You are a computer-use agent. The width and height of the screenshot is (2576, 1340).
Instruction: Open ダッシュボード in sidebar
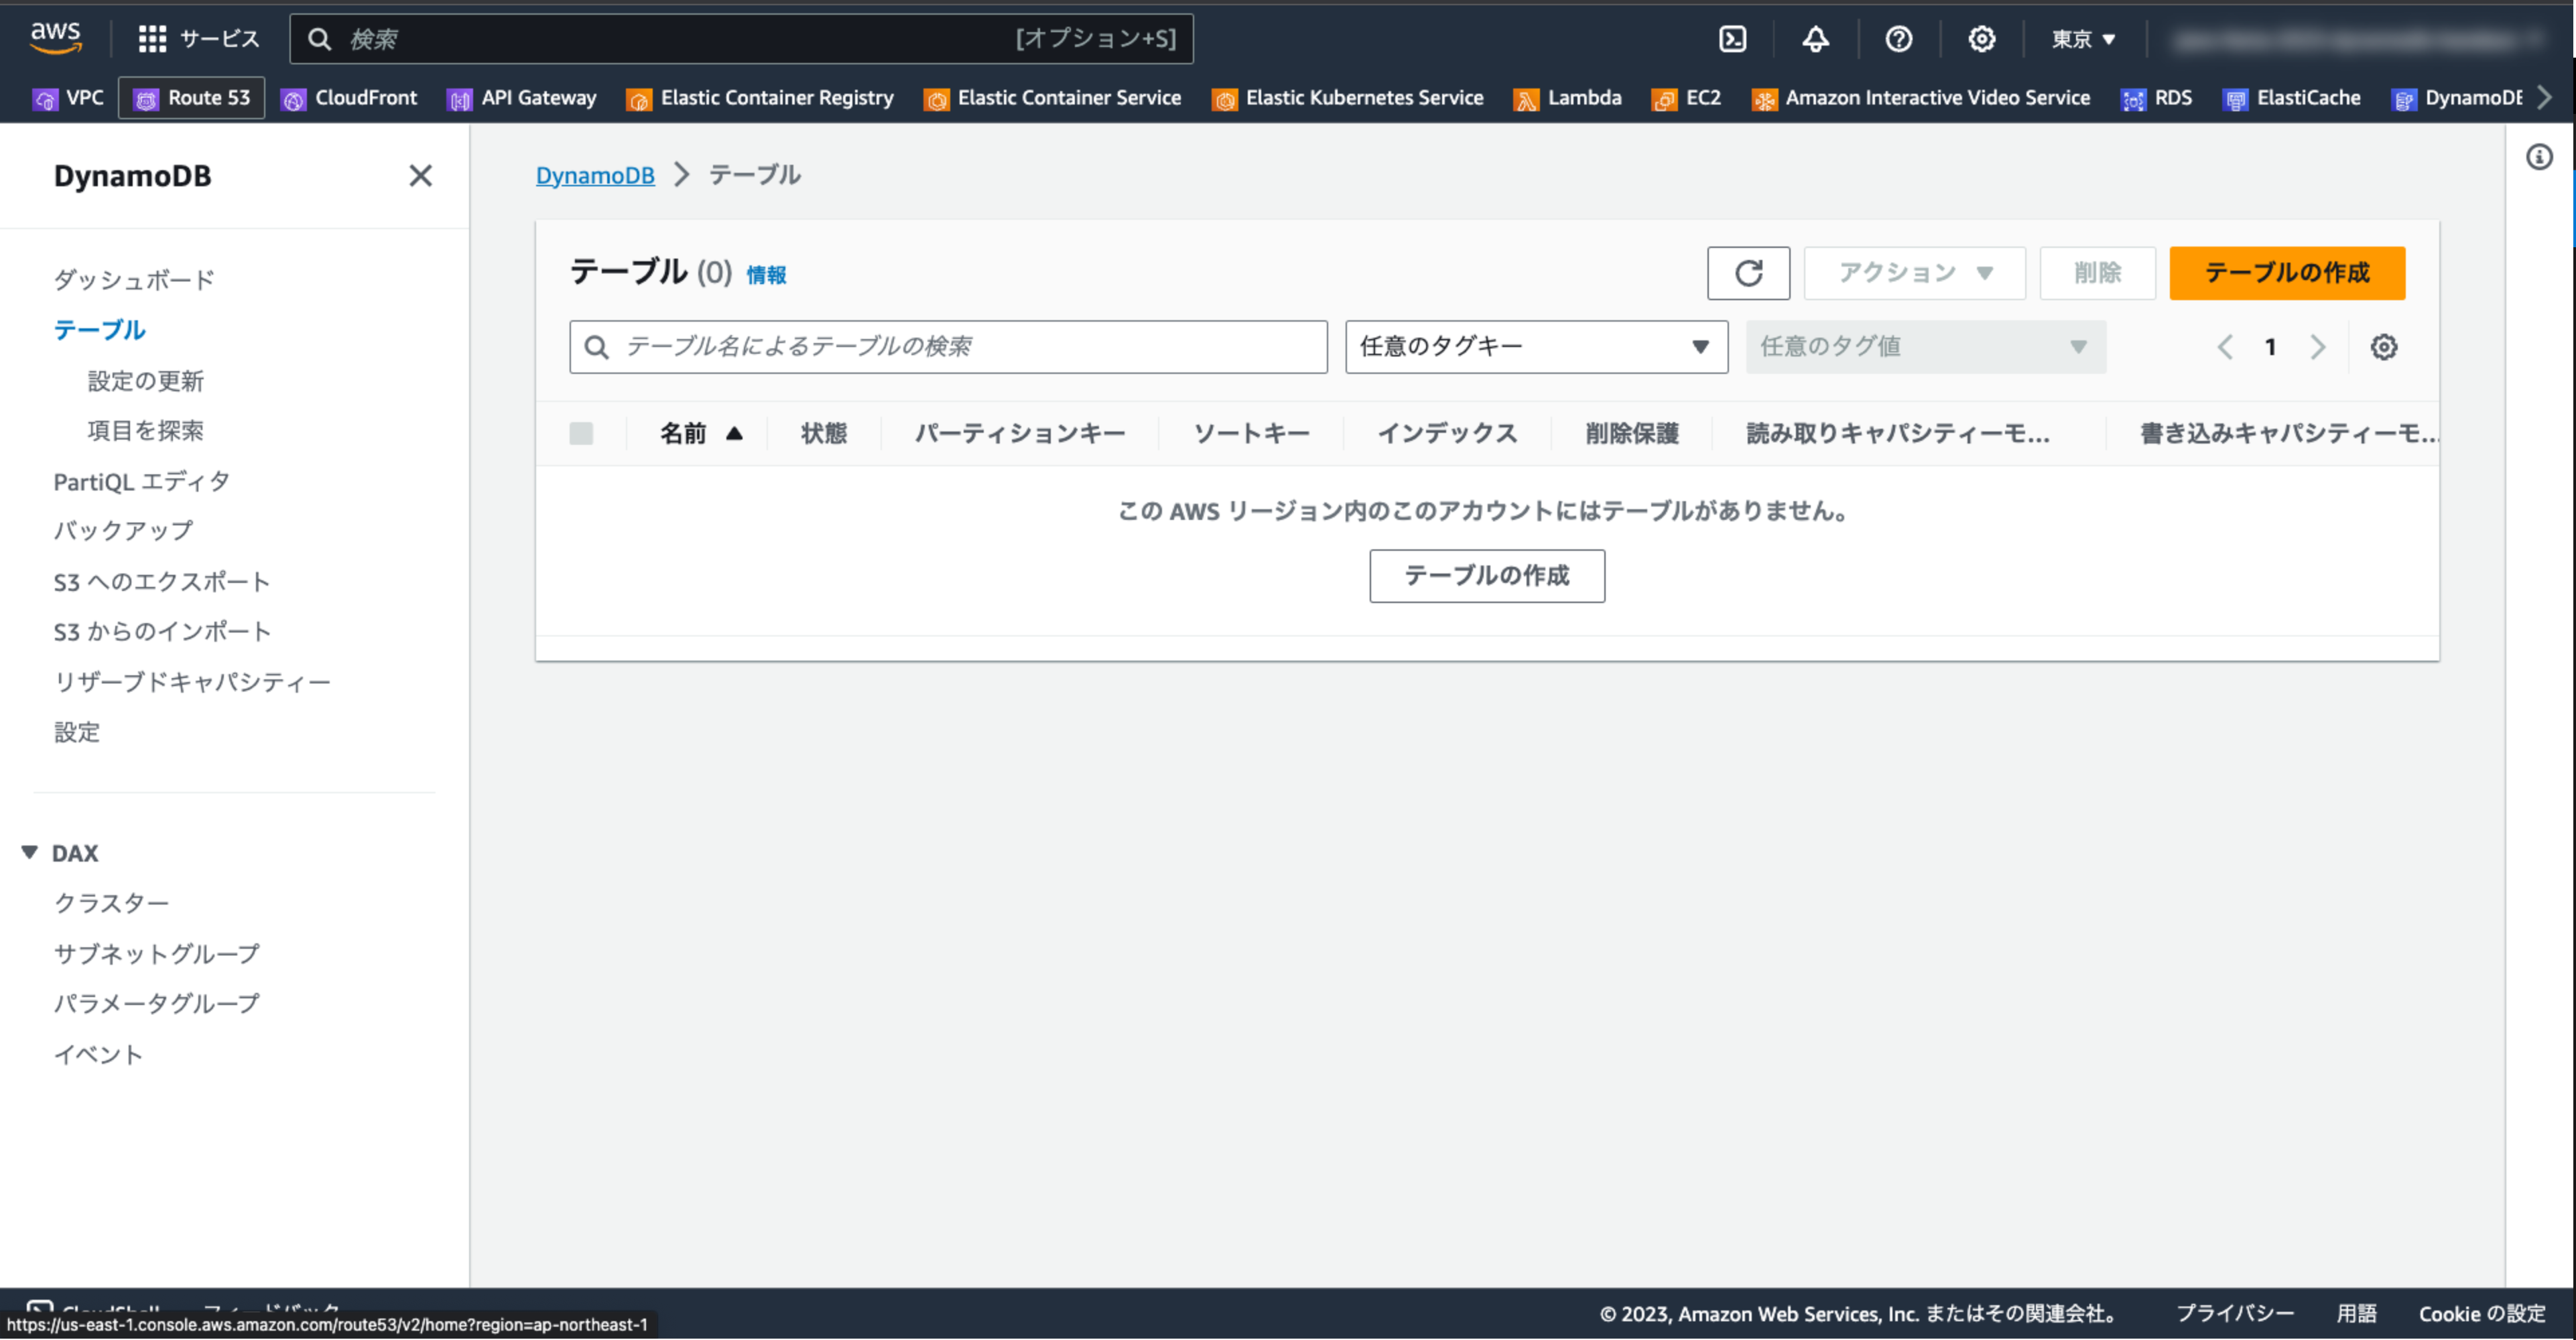coord(134,280)
